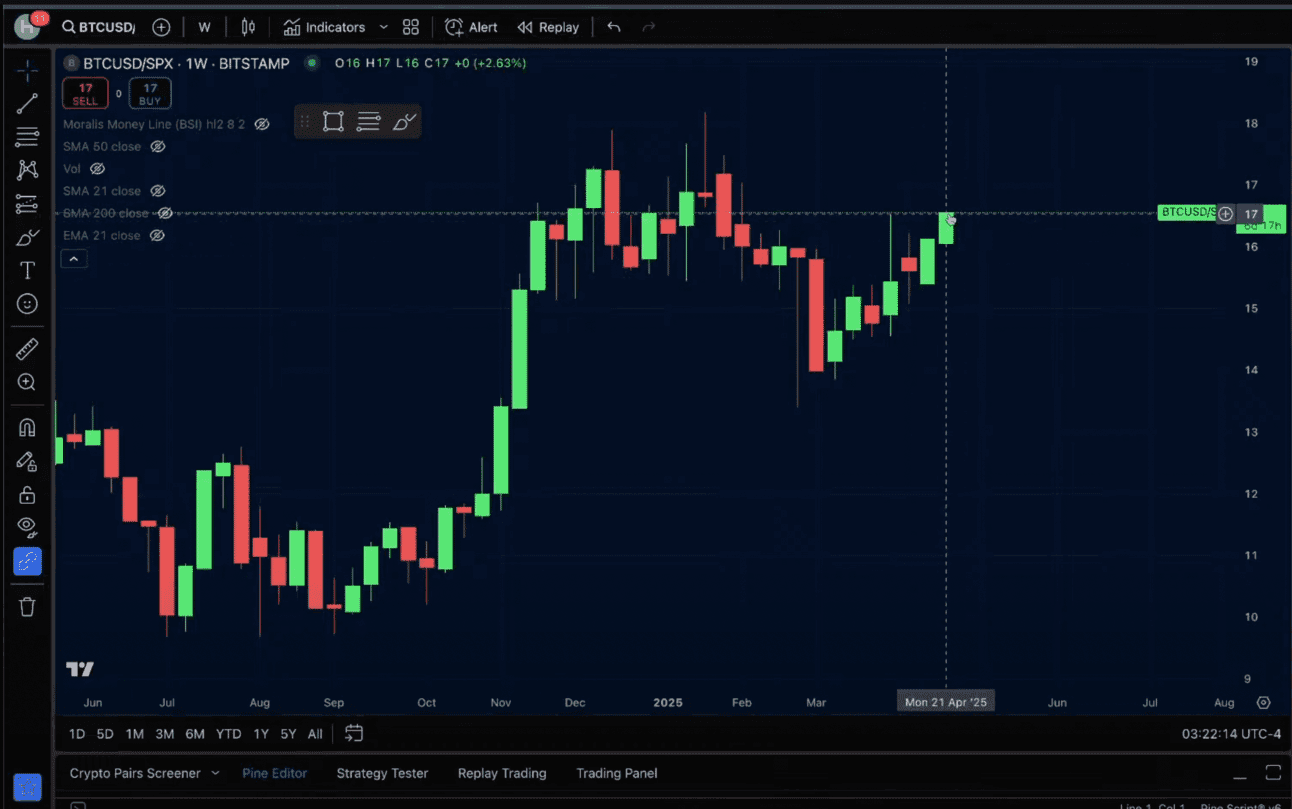Click the trash icon to remove drawings

point(27,606)
